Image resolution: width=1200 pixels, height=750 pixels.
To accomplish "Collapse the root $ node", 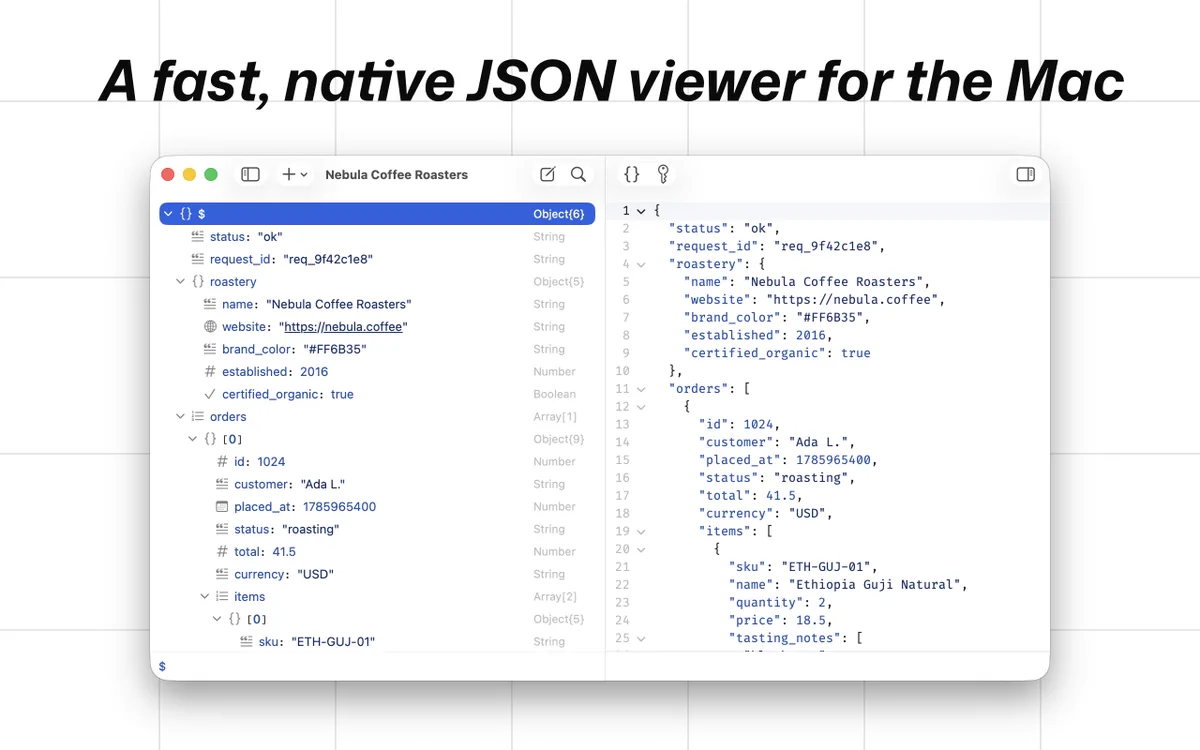I will point(168,214).
